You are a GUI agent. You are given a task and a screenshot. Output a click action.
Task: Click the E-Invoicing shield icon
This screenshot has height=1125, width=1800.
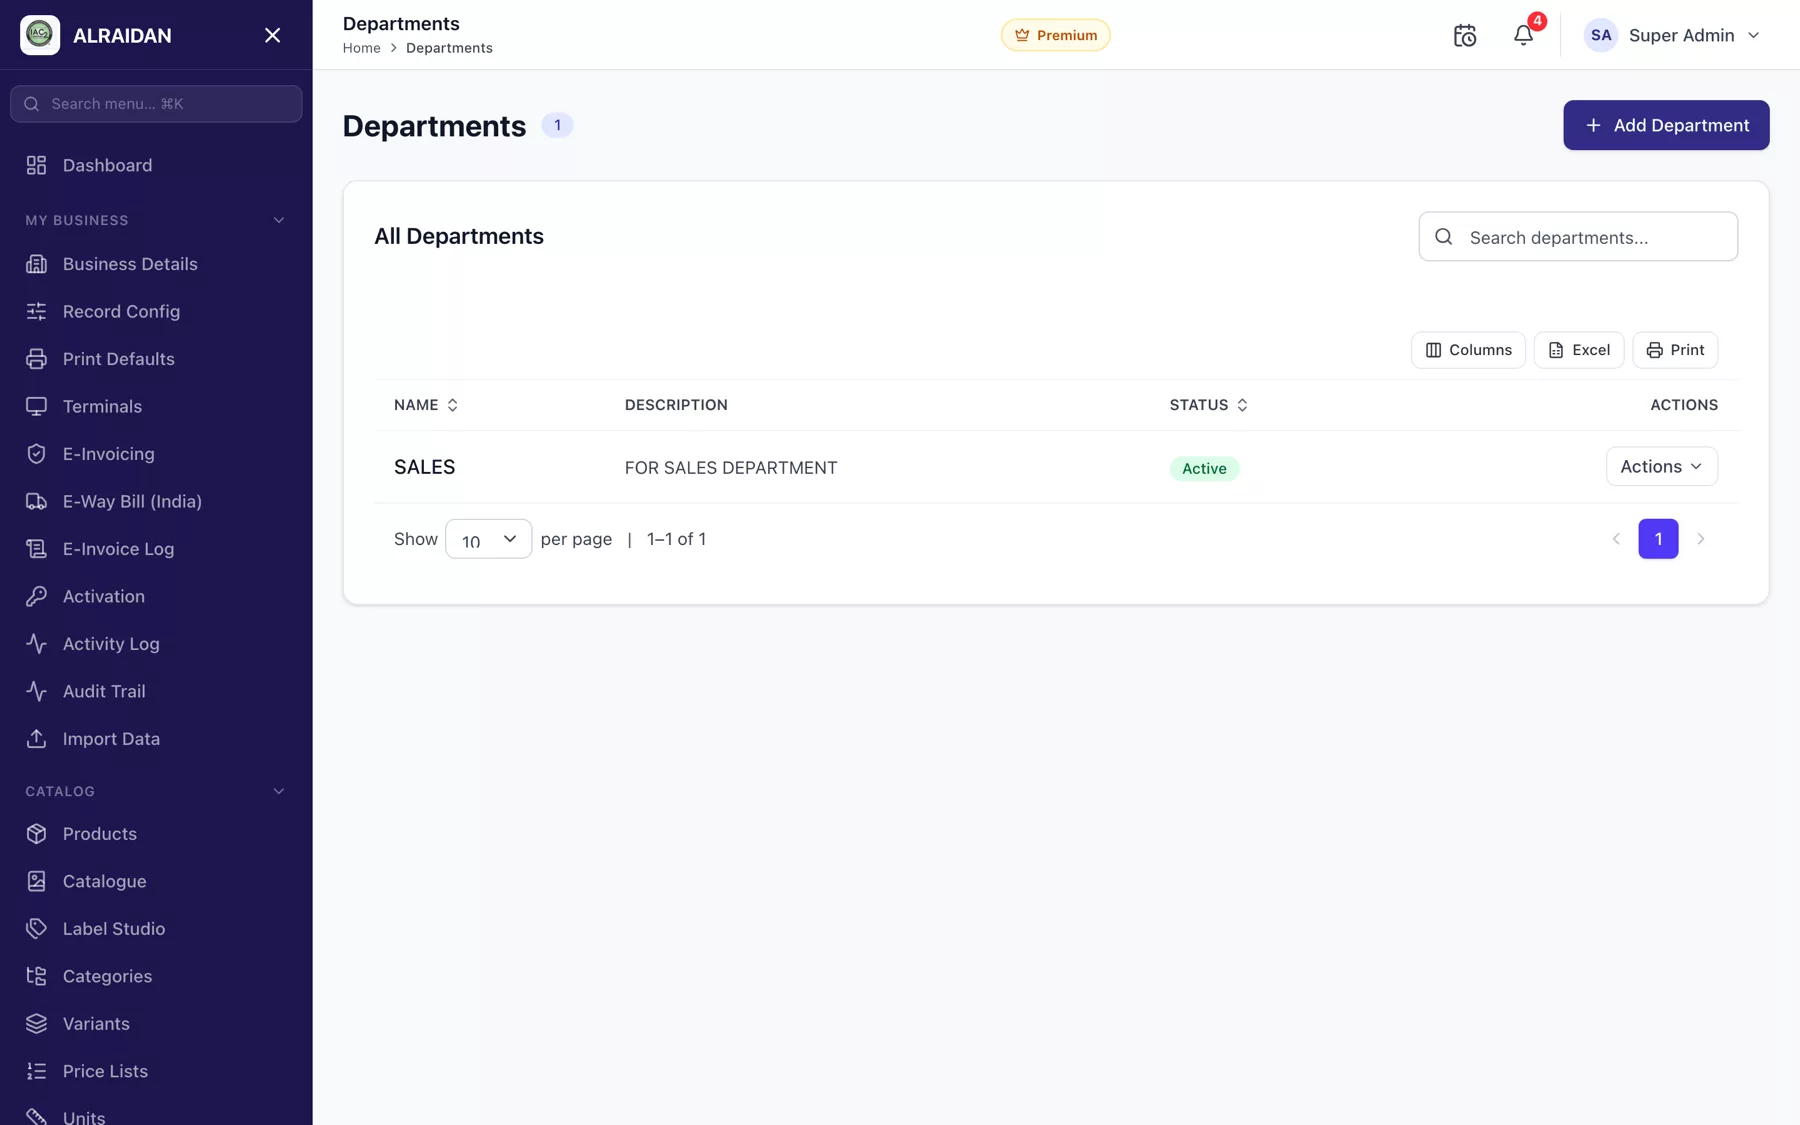(x=37, y=454)
